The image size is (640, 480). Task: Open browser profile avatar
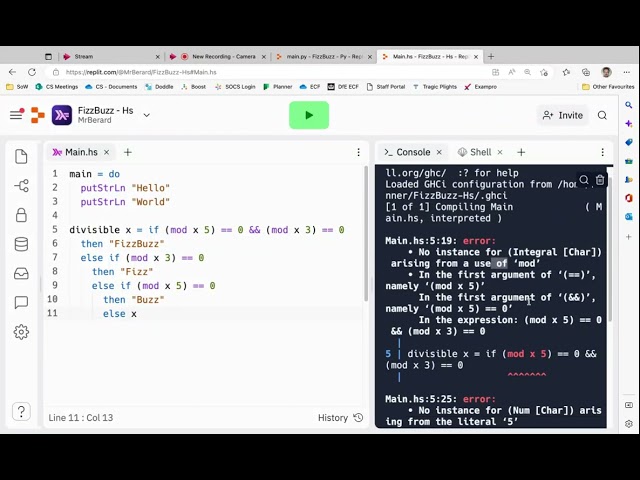coord(607,72)
